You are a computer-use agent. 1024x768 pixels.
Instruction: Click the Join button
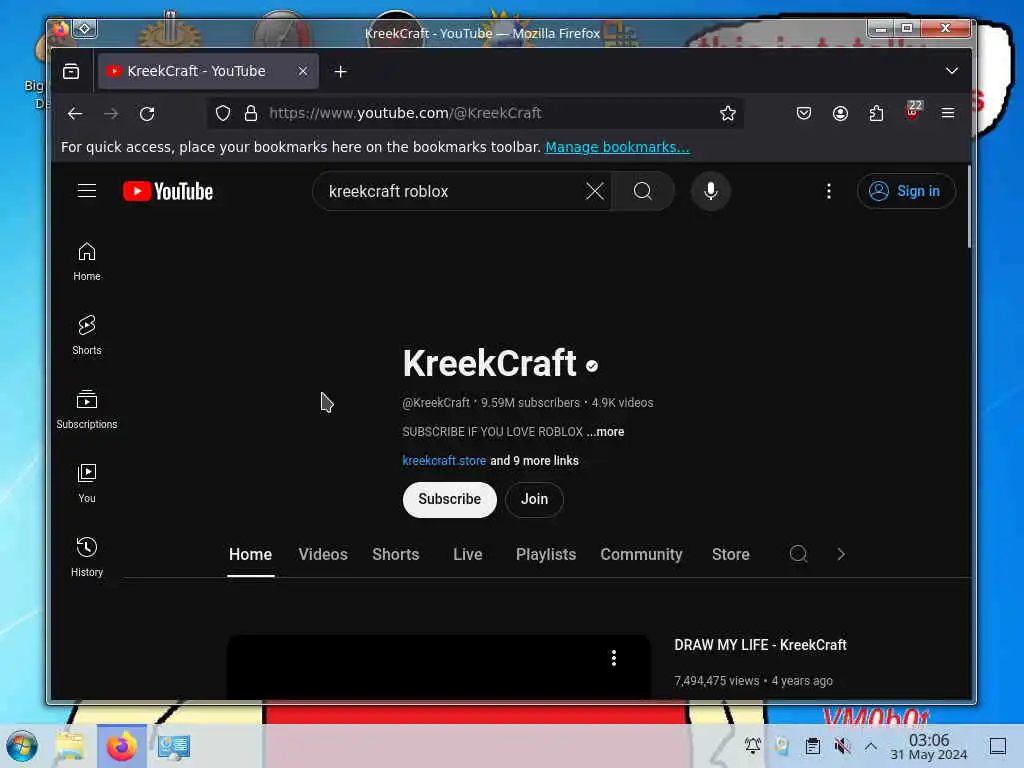pos(534,500)
